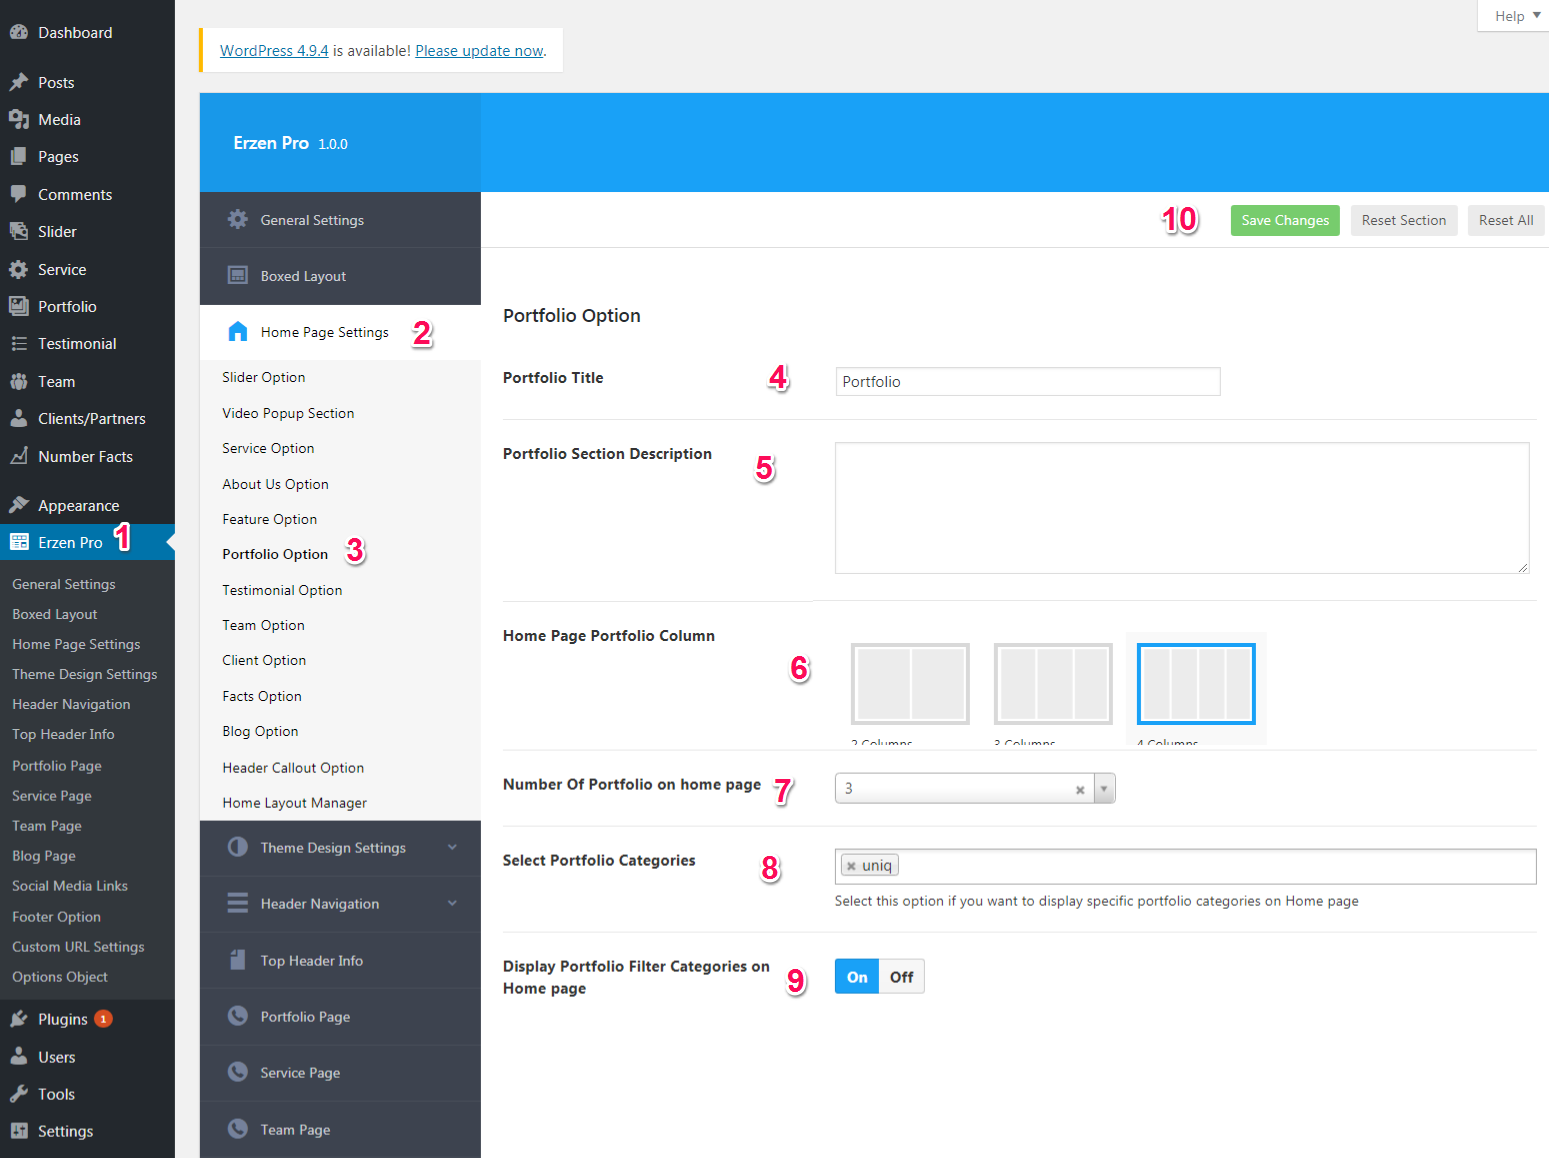
Task: Open the Number Of Portfolio dropdown arrow
Action: coord(1104,789)
